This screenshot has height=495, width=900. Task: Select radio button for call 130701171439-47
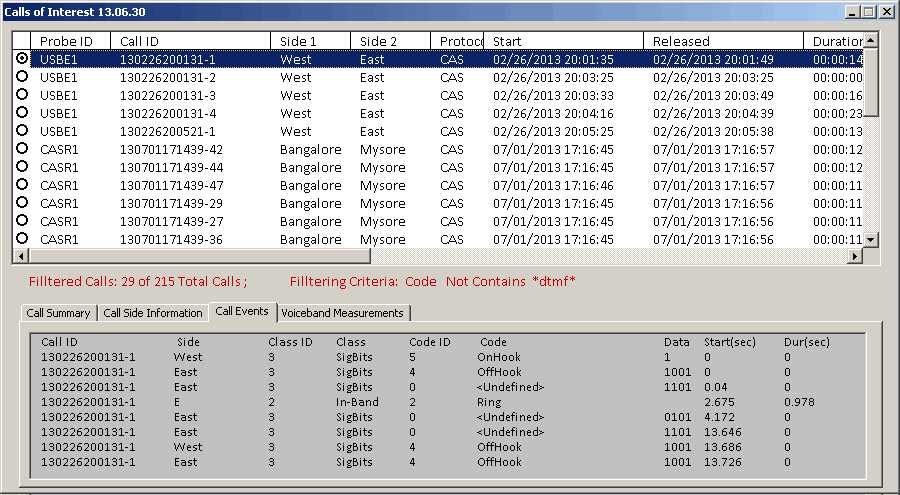pyautogui.click(x=22, y=185)
